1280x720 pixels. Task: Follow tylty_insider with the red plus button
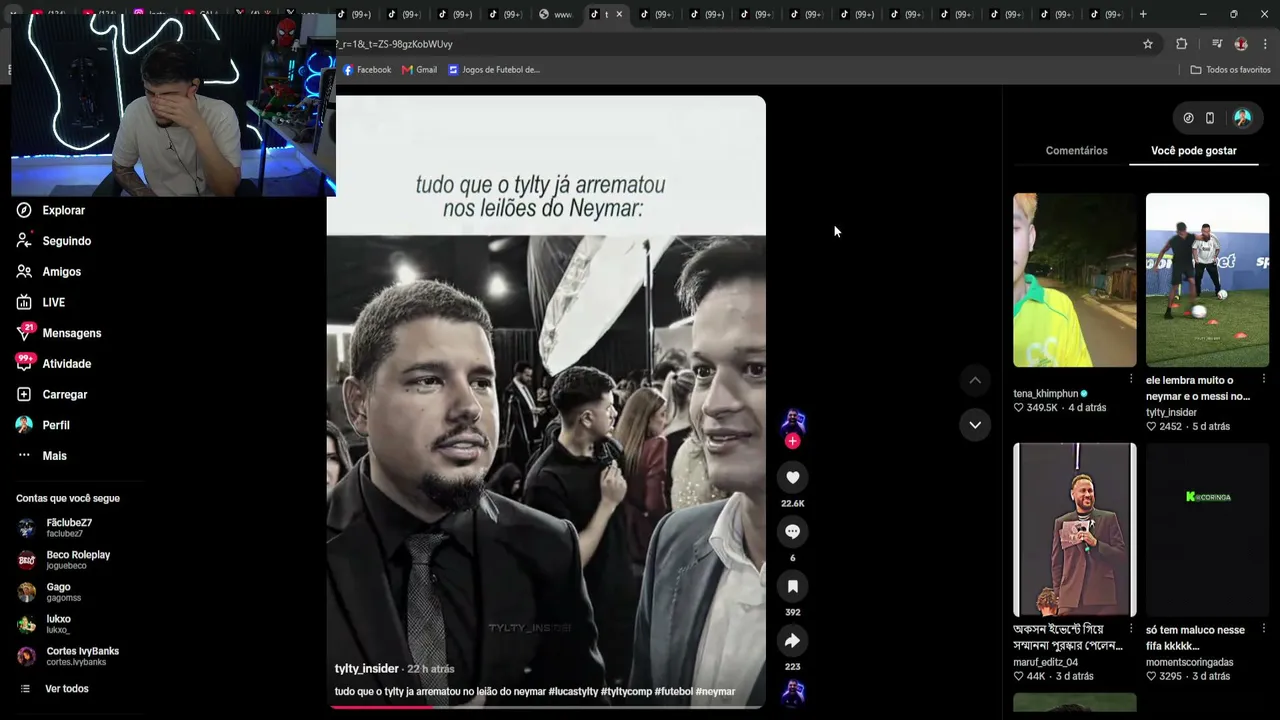point(792,441)
